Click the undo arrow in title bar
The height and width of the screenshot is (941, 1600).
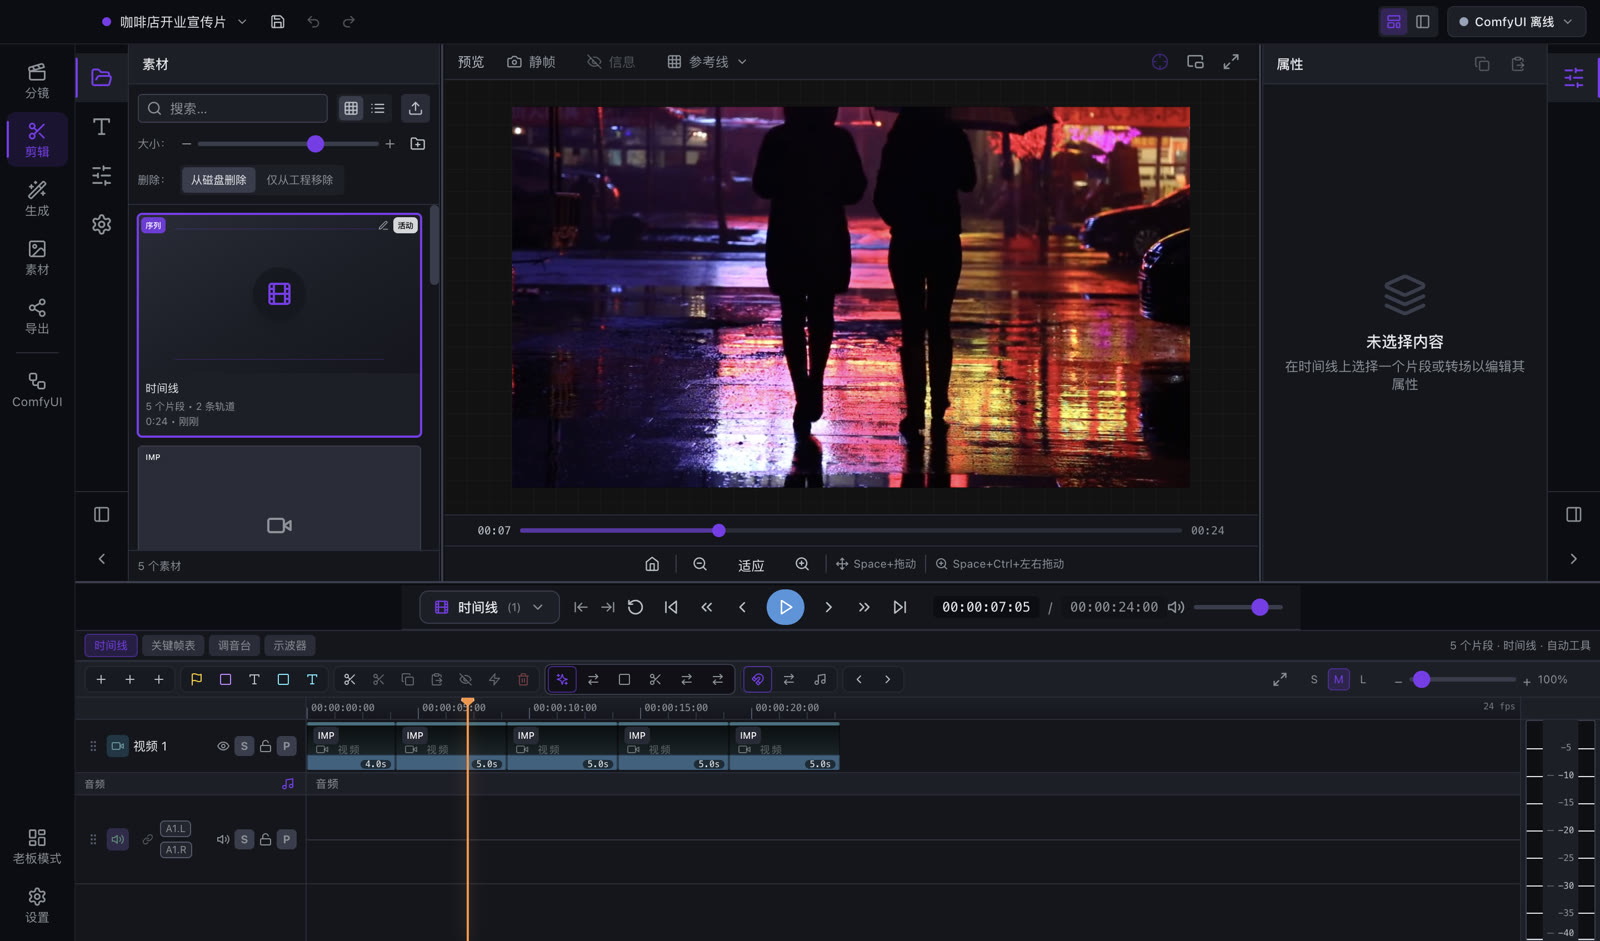(313, 21)
